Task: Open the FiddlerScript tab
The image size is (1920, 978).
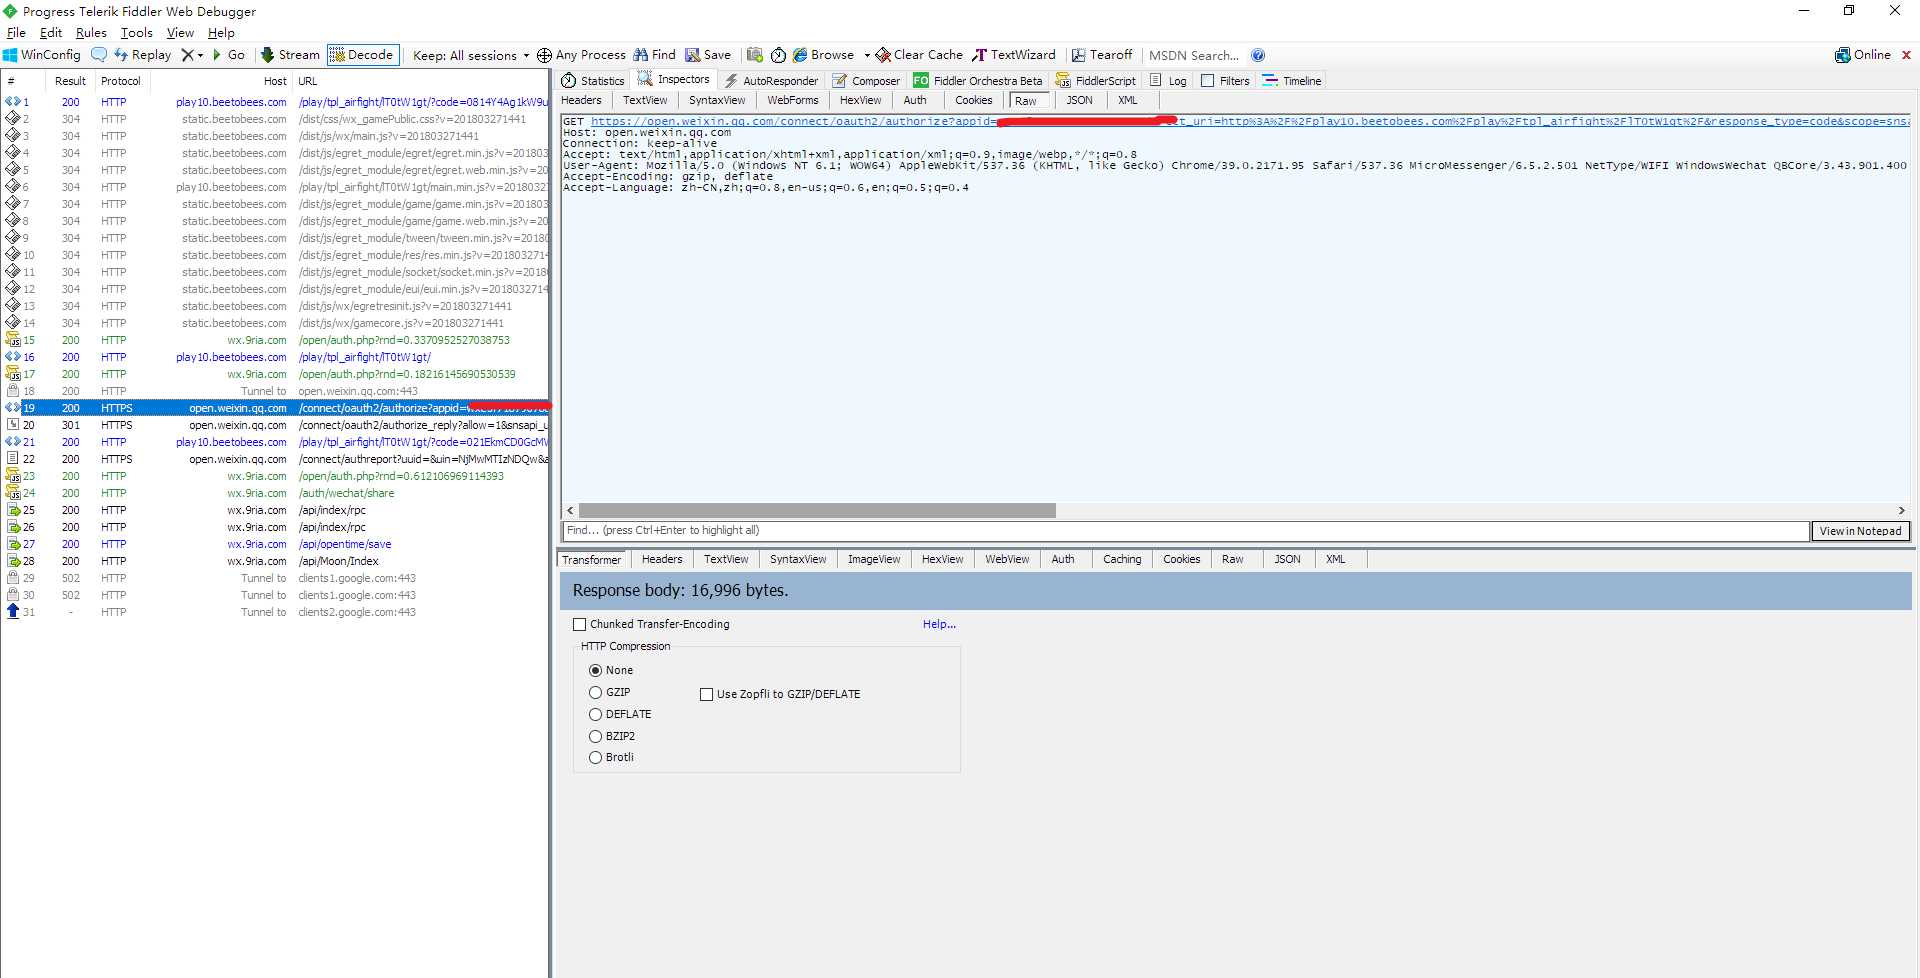Action: [1096, 81]
